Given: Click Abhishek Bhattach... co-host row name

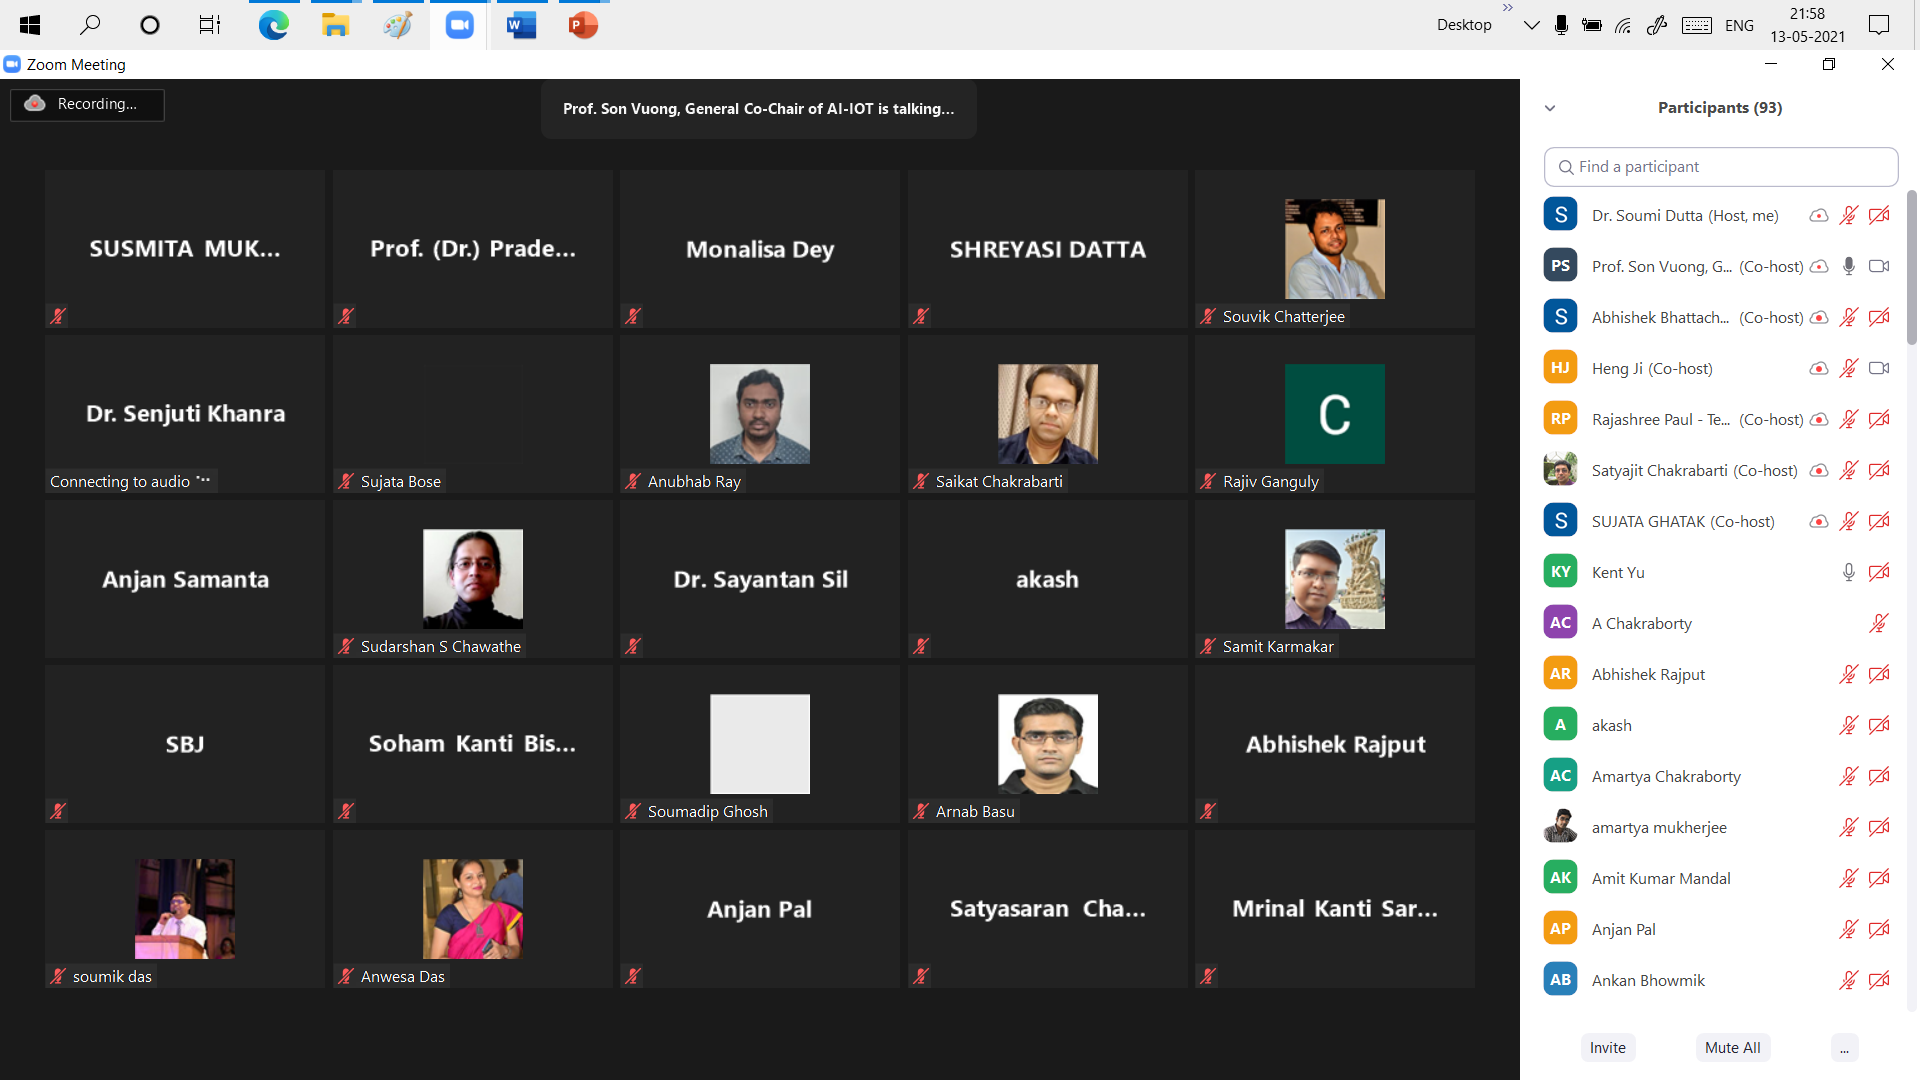Looking at the screenshot, I should [x=1660, y=317].
